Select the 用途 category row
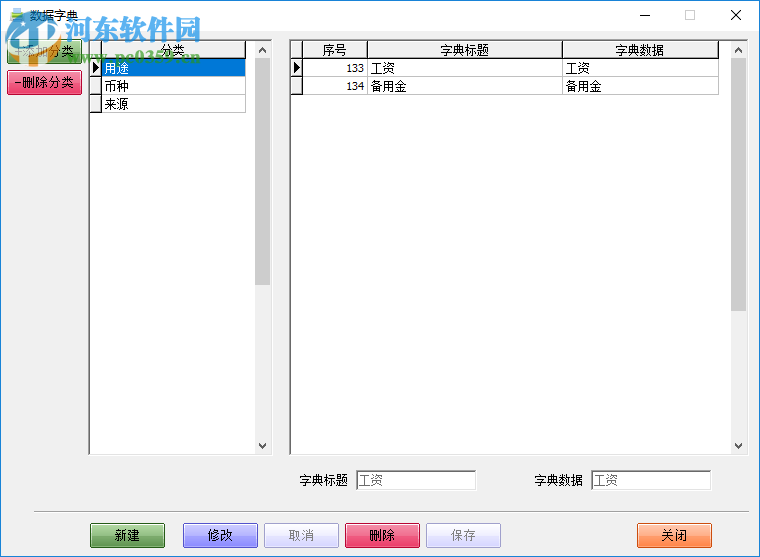Image resolution: width=760 pixels, height=557 pixels. (174, 68)
